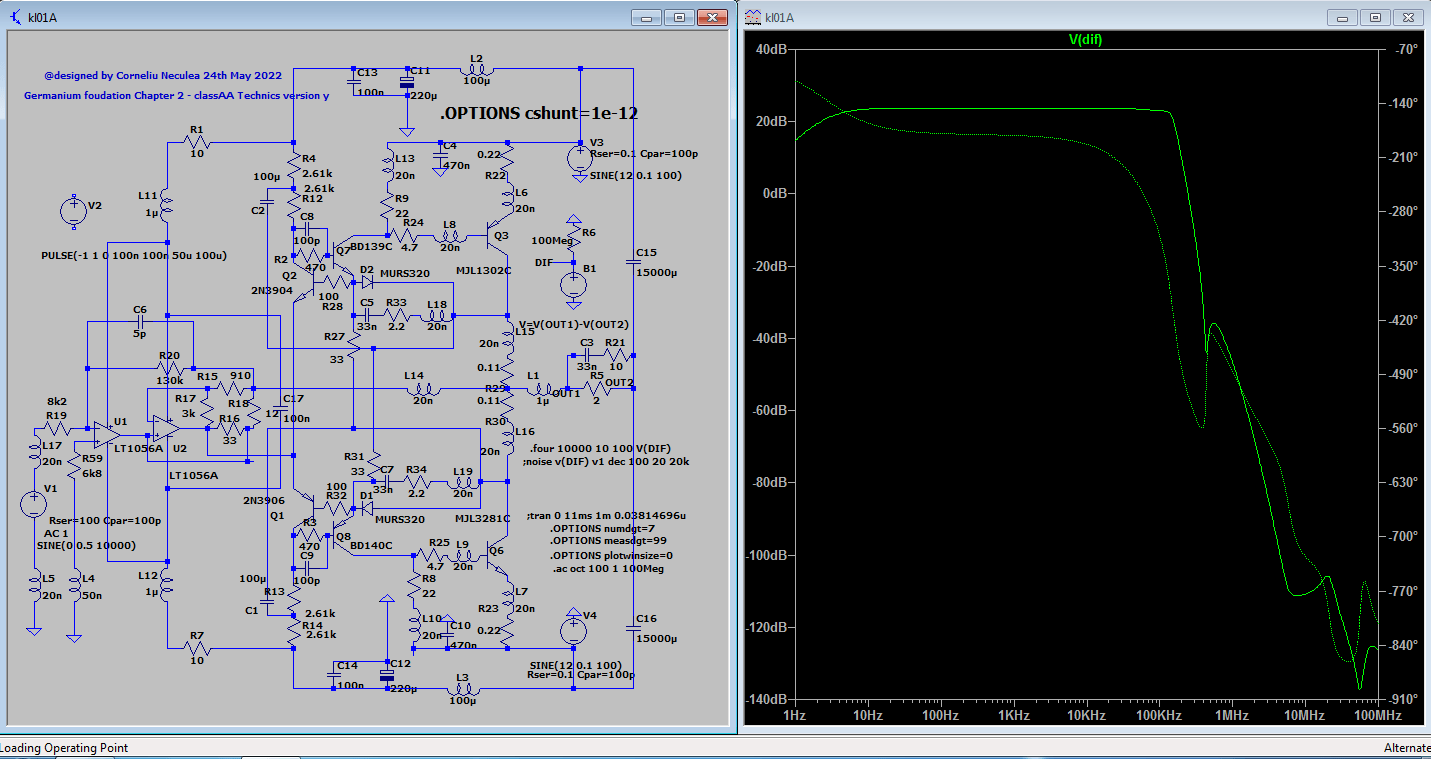Select resistor R1 symbol
The image size is (1431, 759).
click(196, 143)
